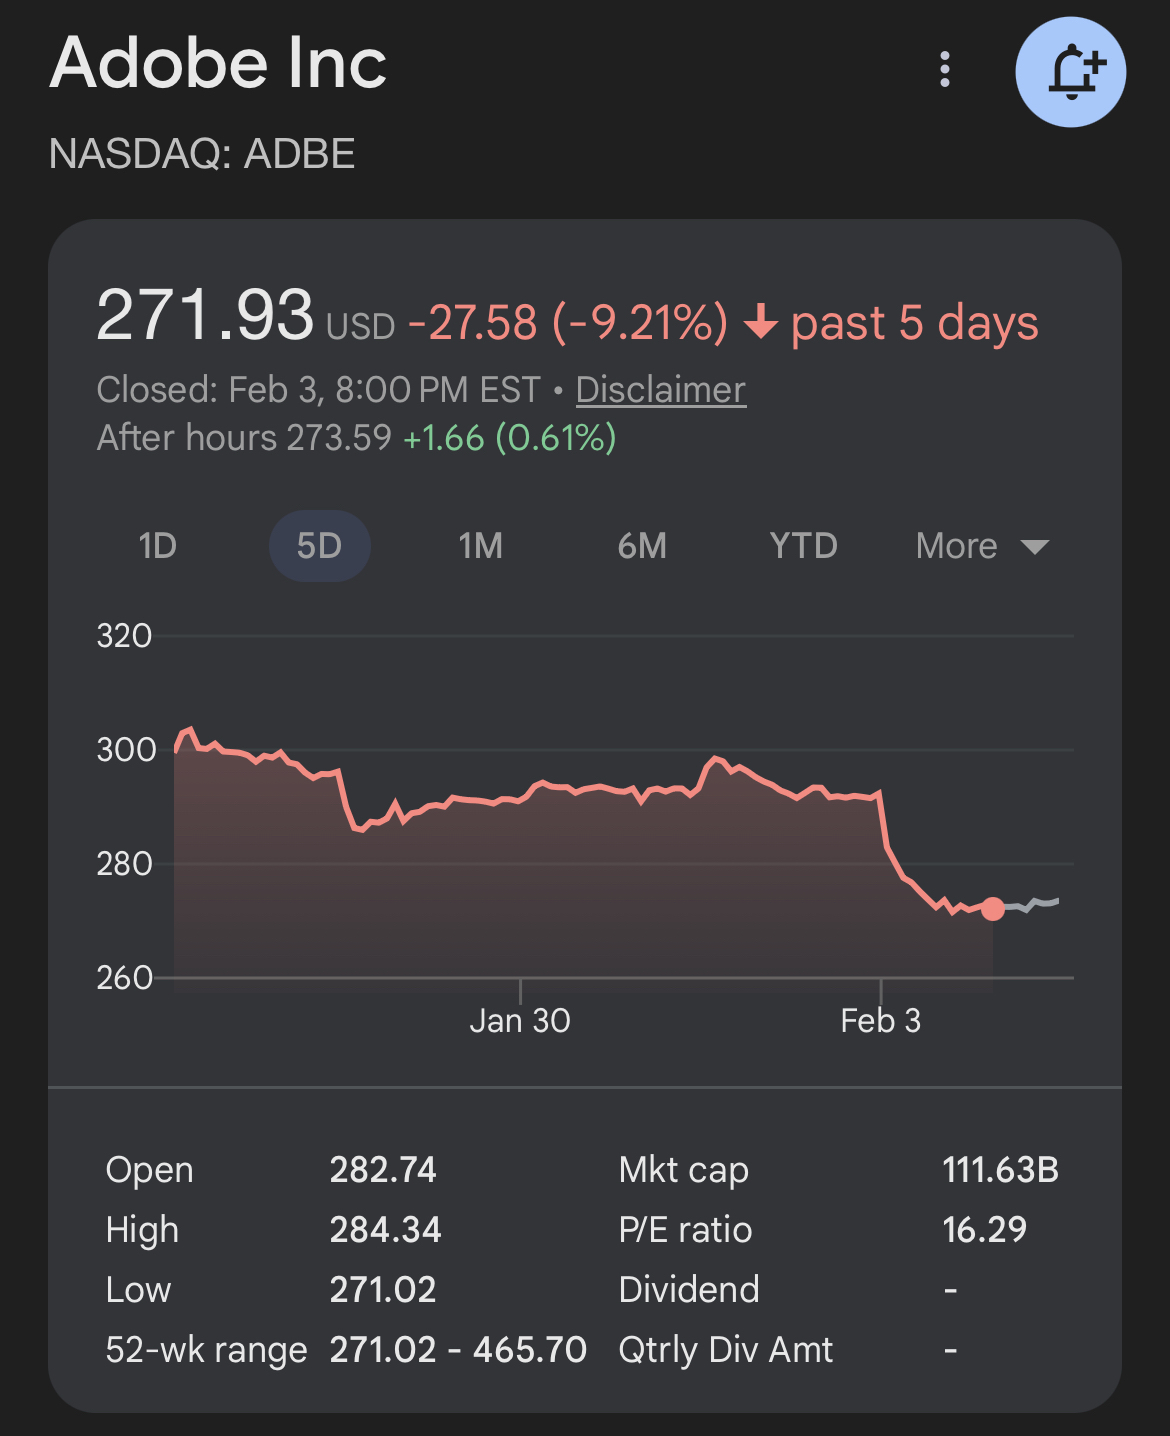Click the 271.93 current price
Screen dimensions: 1170x1436
(205, 316)
